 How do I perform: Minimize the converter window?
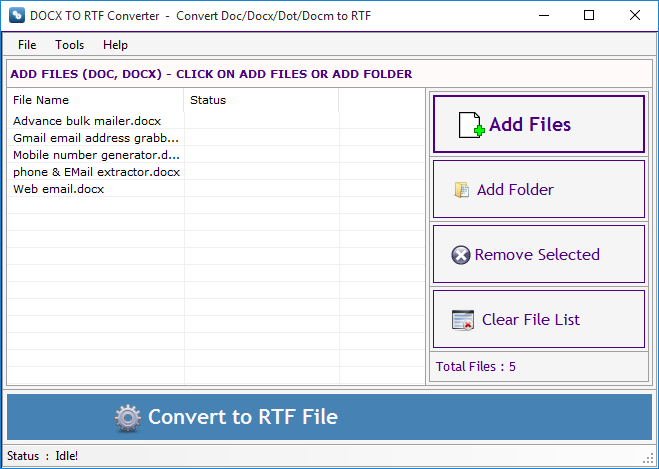(x=544, y=16)
